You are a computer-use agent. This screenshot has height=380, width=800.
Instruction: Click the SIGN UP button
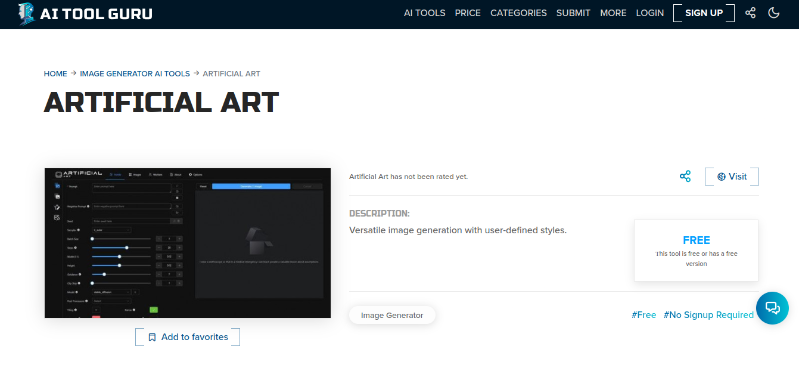[704, 13]
